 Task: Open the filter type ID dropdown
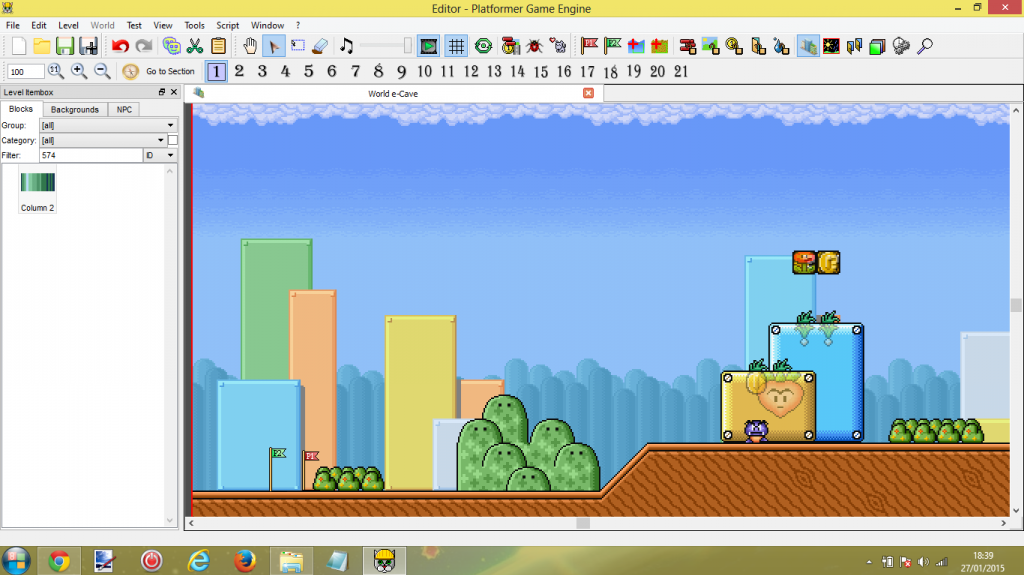[160, 155]
